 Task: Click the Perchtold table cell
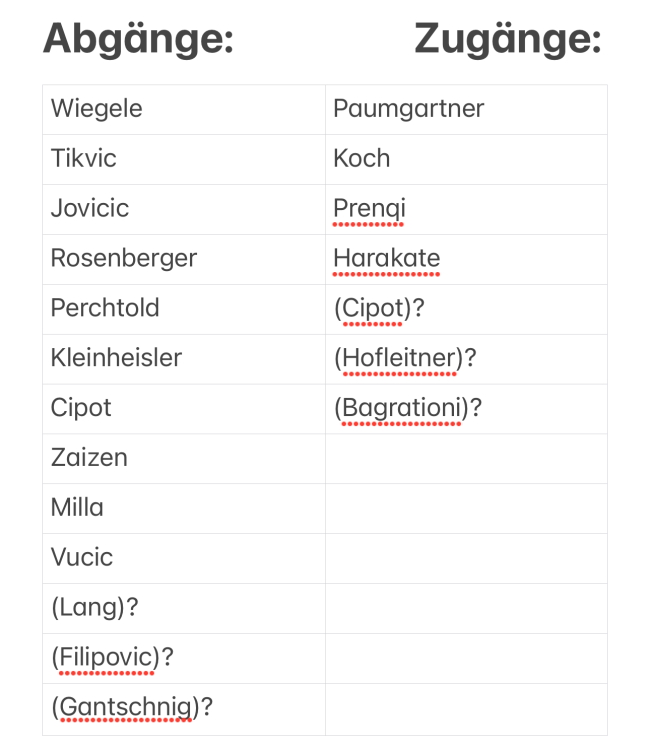(105, 308)
